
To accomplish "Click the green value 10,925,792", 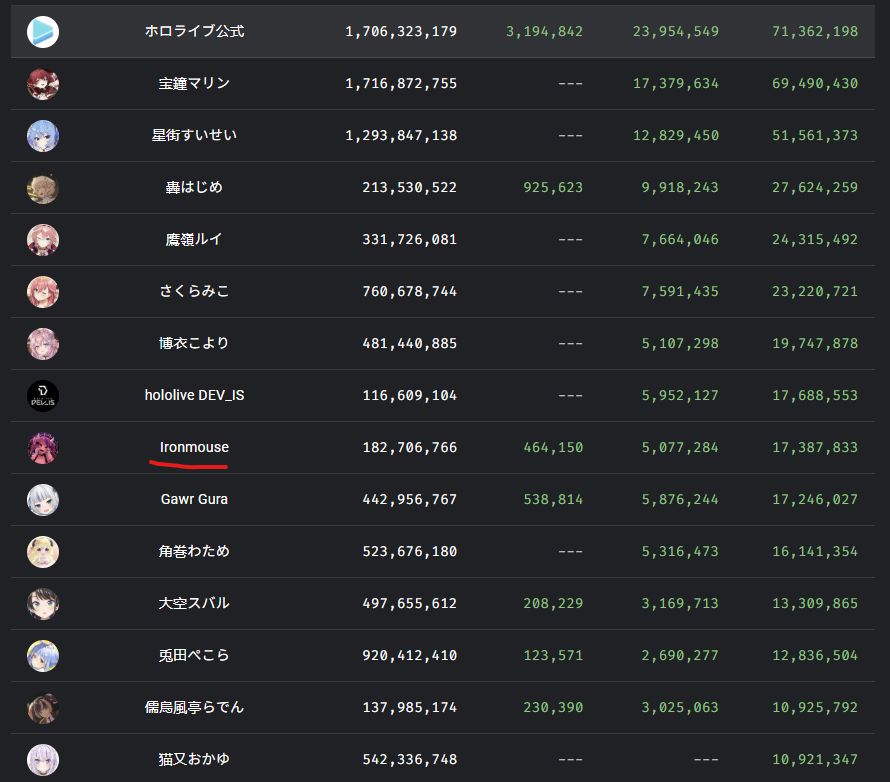I will [815, 708].
